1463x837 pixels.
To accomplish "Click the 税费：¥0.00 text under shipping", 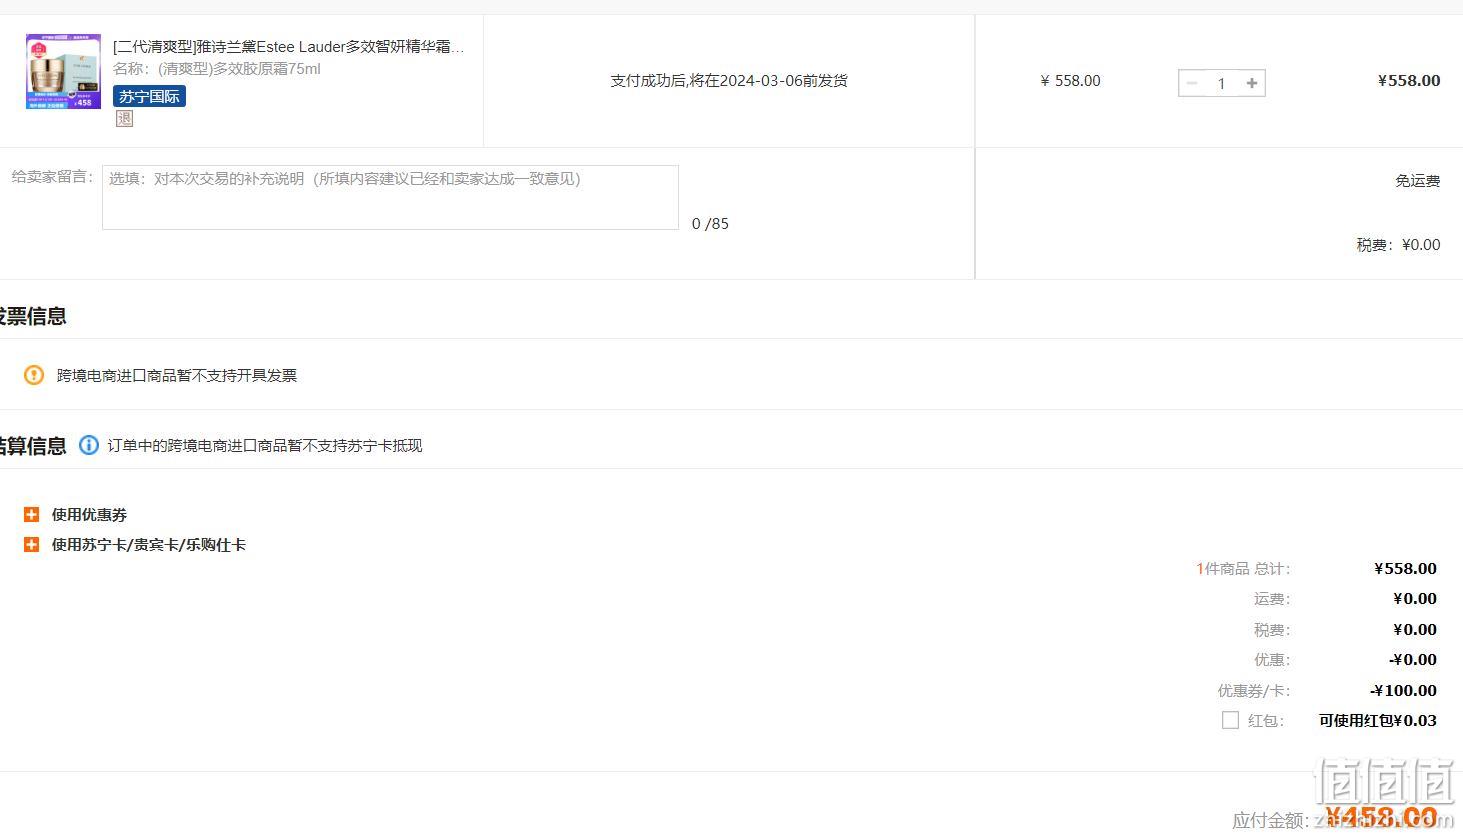I will 1398,245.
